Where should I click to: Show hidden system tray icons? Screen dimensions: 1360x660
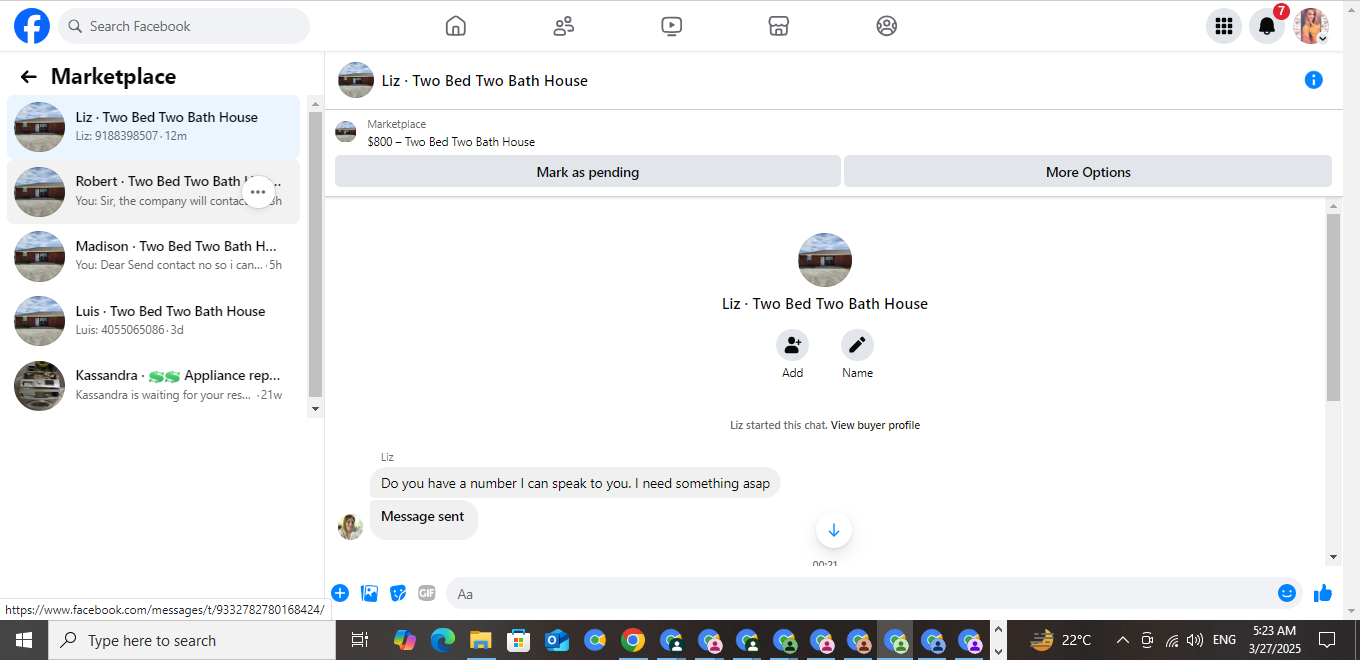pyautogui.click(x=1122, y=640)
